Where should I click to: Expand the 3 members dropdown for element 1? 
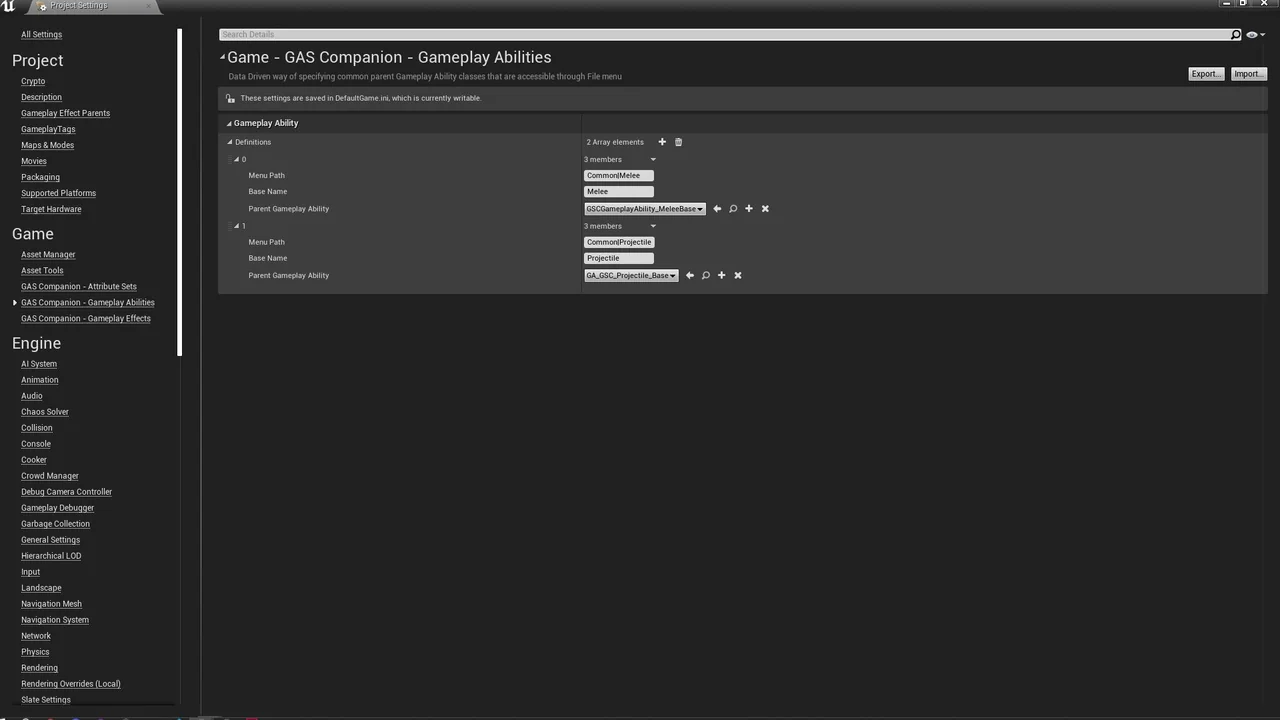(x=653, y=226)
